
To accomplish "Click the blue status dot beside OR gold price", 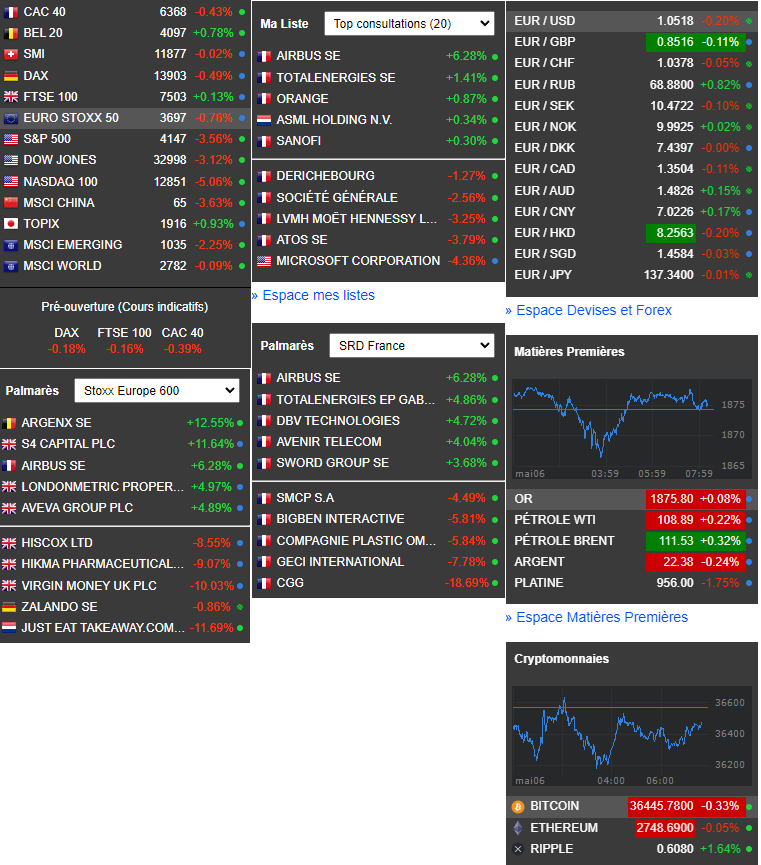I will (x=749, y=499).
